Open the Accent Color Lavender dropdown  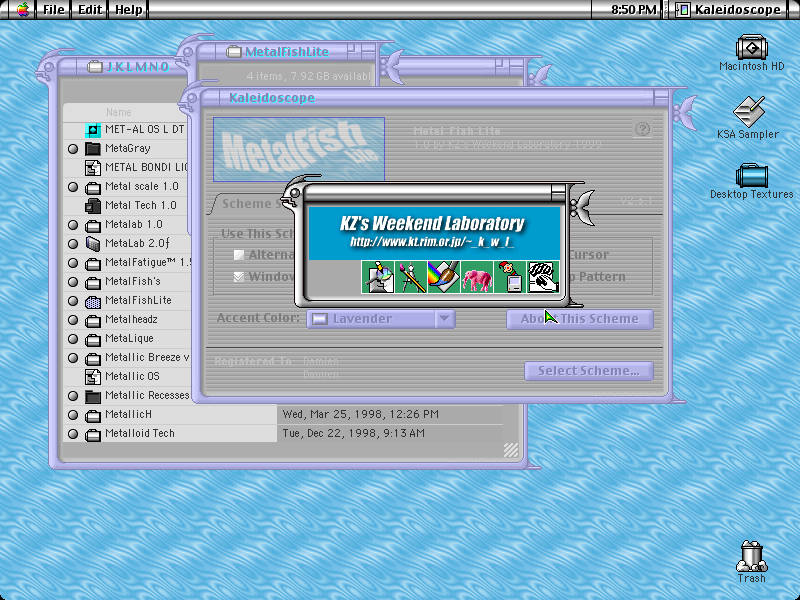coord(381,319)
